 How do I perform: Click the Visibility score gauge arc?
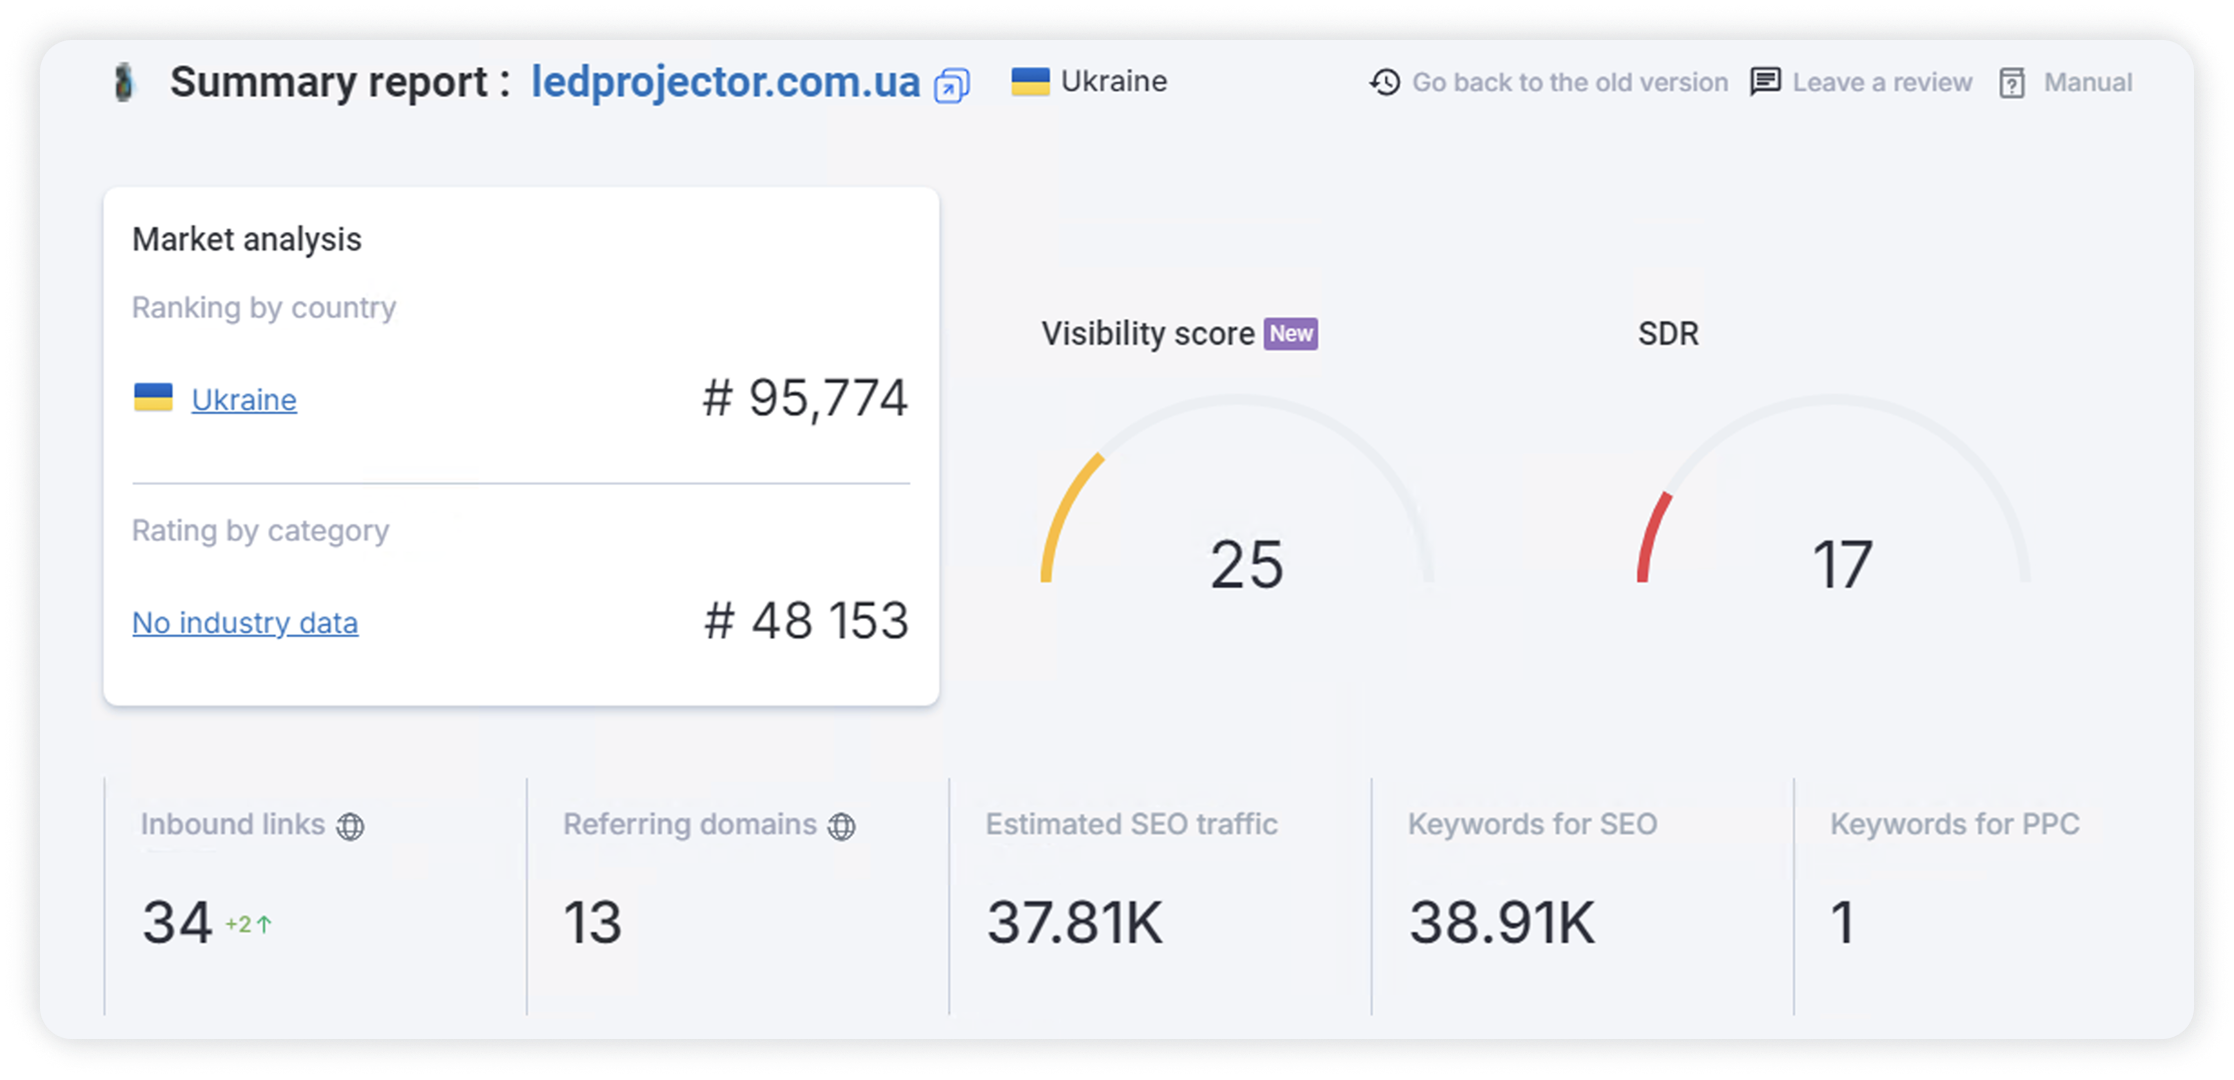click(x=1237, y=488)
